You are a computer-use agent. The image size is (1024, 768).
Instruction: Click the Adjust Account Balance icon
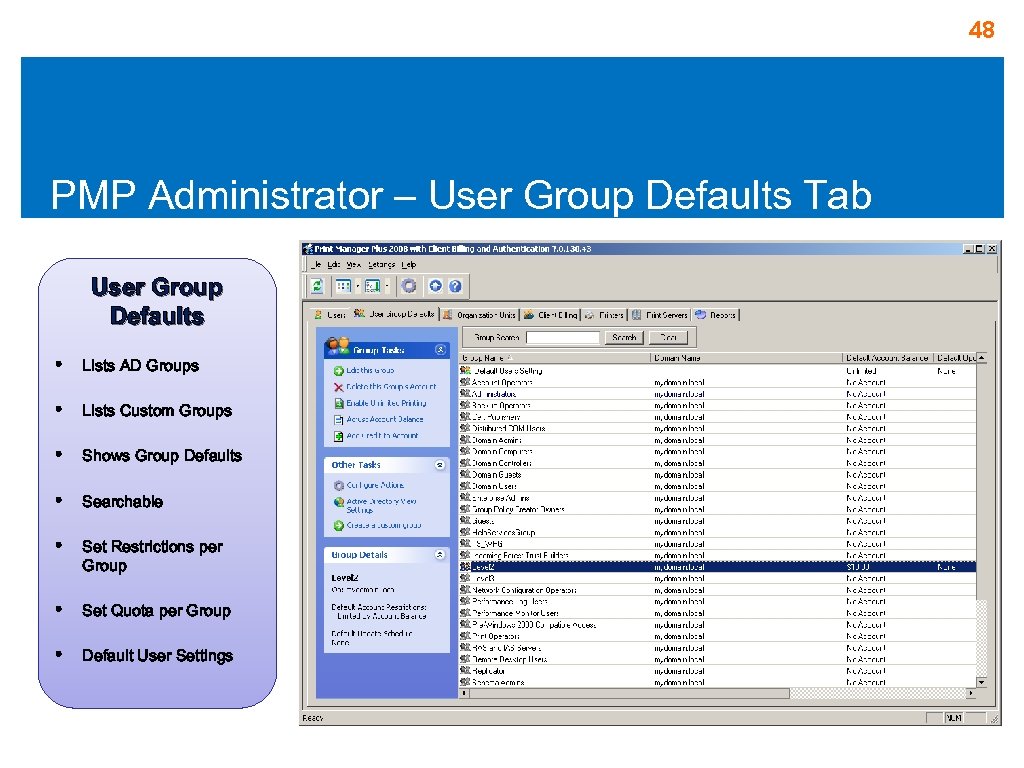pos(338,419)
